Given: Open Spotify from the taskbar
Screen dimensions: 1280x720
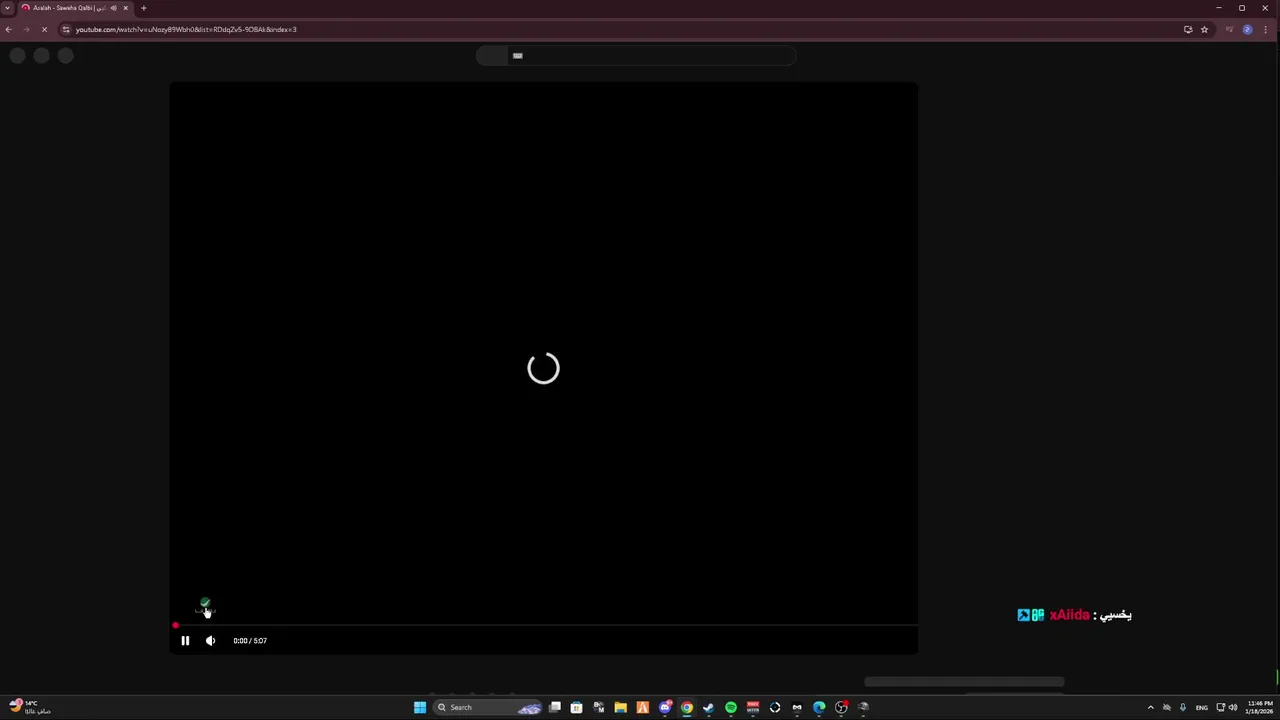Looking at the screenshot, I should tap(731, 707).
